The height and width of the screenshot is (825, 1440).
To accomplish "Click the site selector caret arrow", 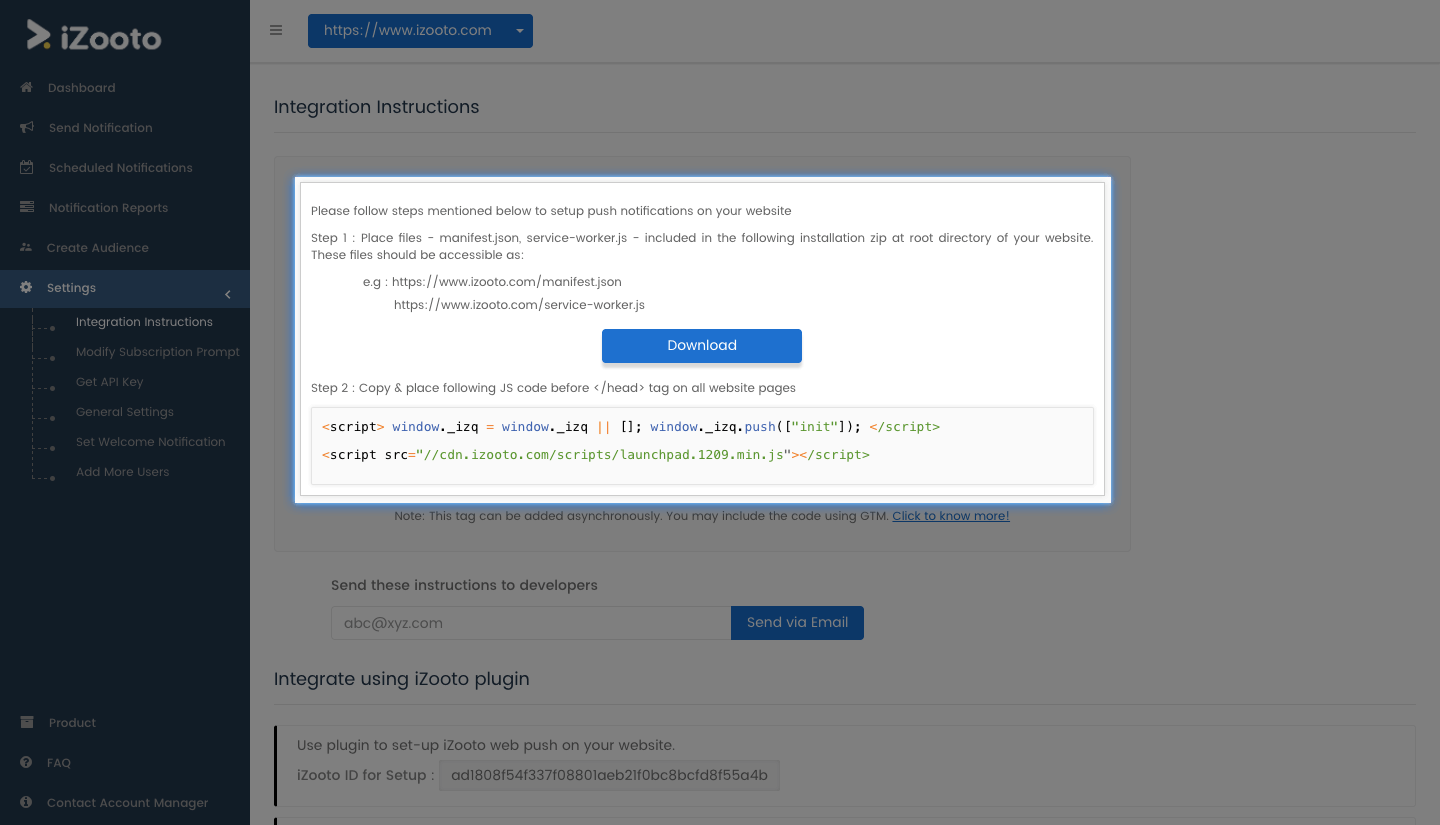I will pyautogui.click(x=520, y=31).
